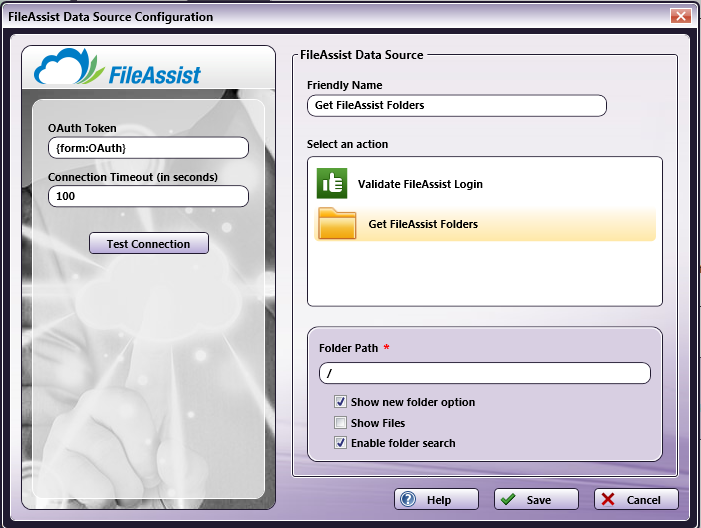Screen dimensions: 701x528
Task: Click the green checkmark icon on Save
Action: click(508, 499)
